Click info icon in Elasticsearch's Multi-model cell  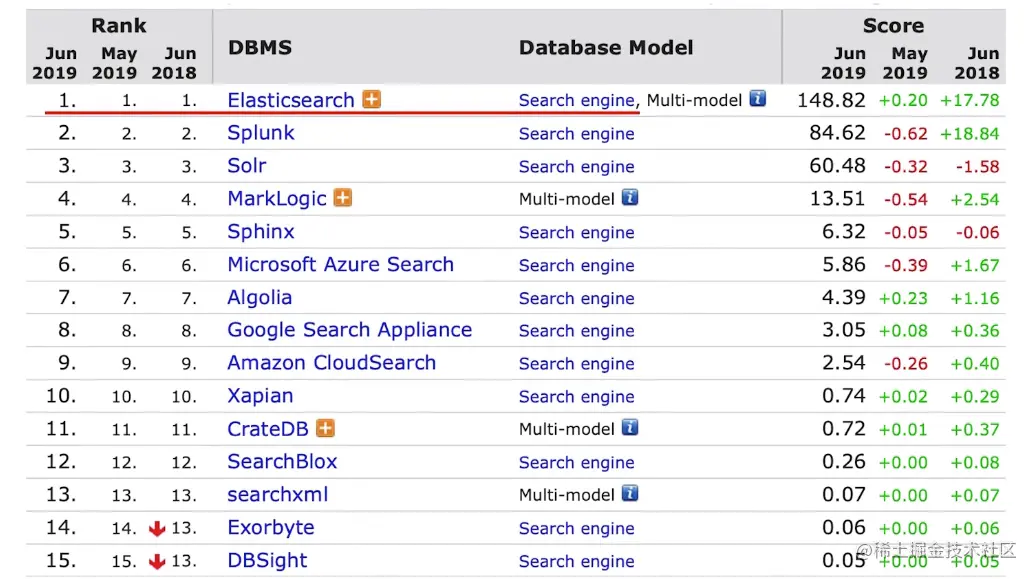tap(758, 99)
